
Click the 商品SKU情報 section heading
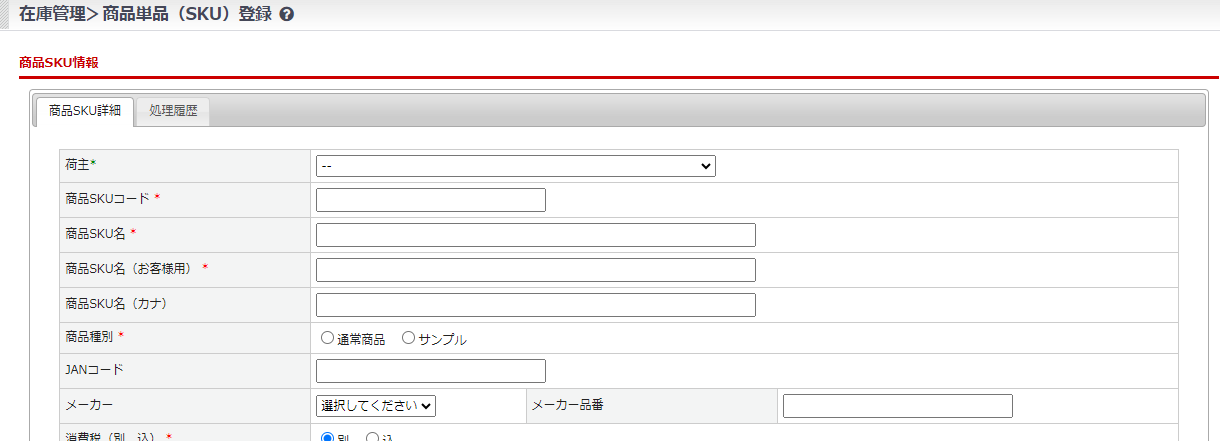point(59,62)
